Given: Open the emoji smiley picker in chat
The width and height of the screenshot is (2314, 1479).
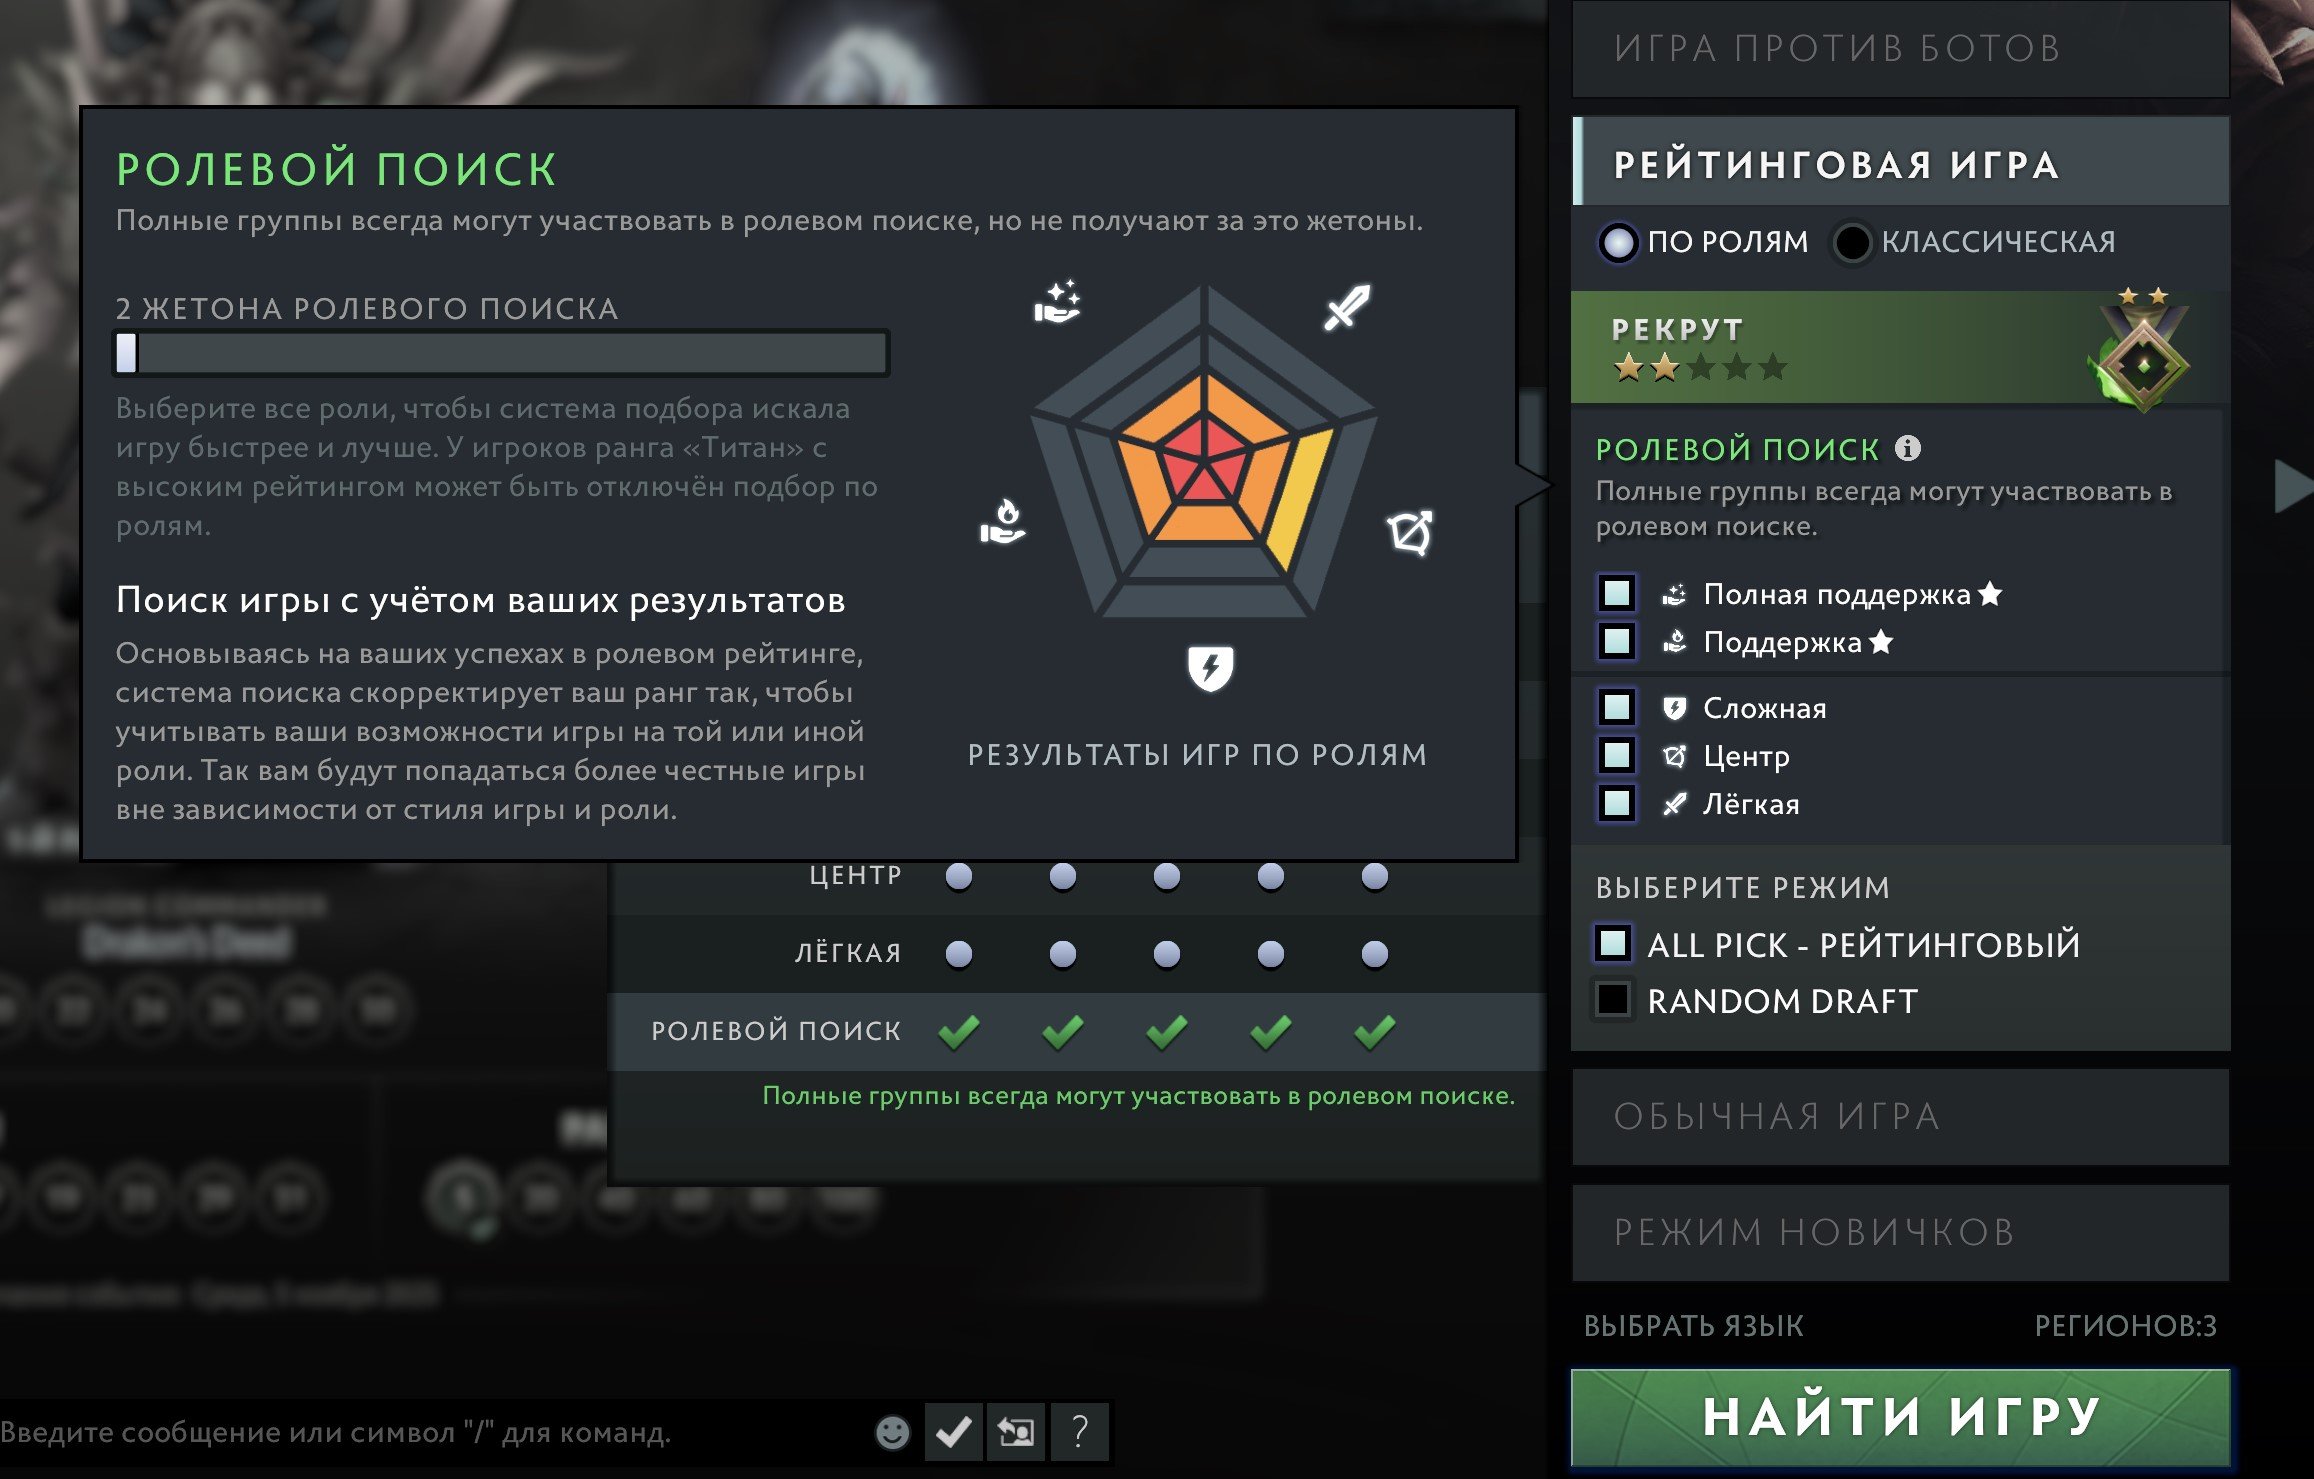Looking at the screenshot, I should pyautogui.click(x=892, y=1432).
